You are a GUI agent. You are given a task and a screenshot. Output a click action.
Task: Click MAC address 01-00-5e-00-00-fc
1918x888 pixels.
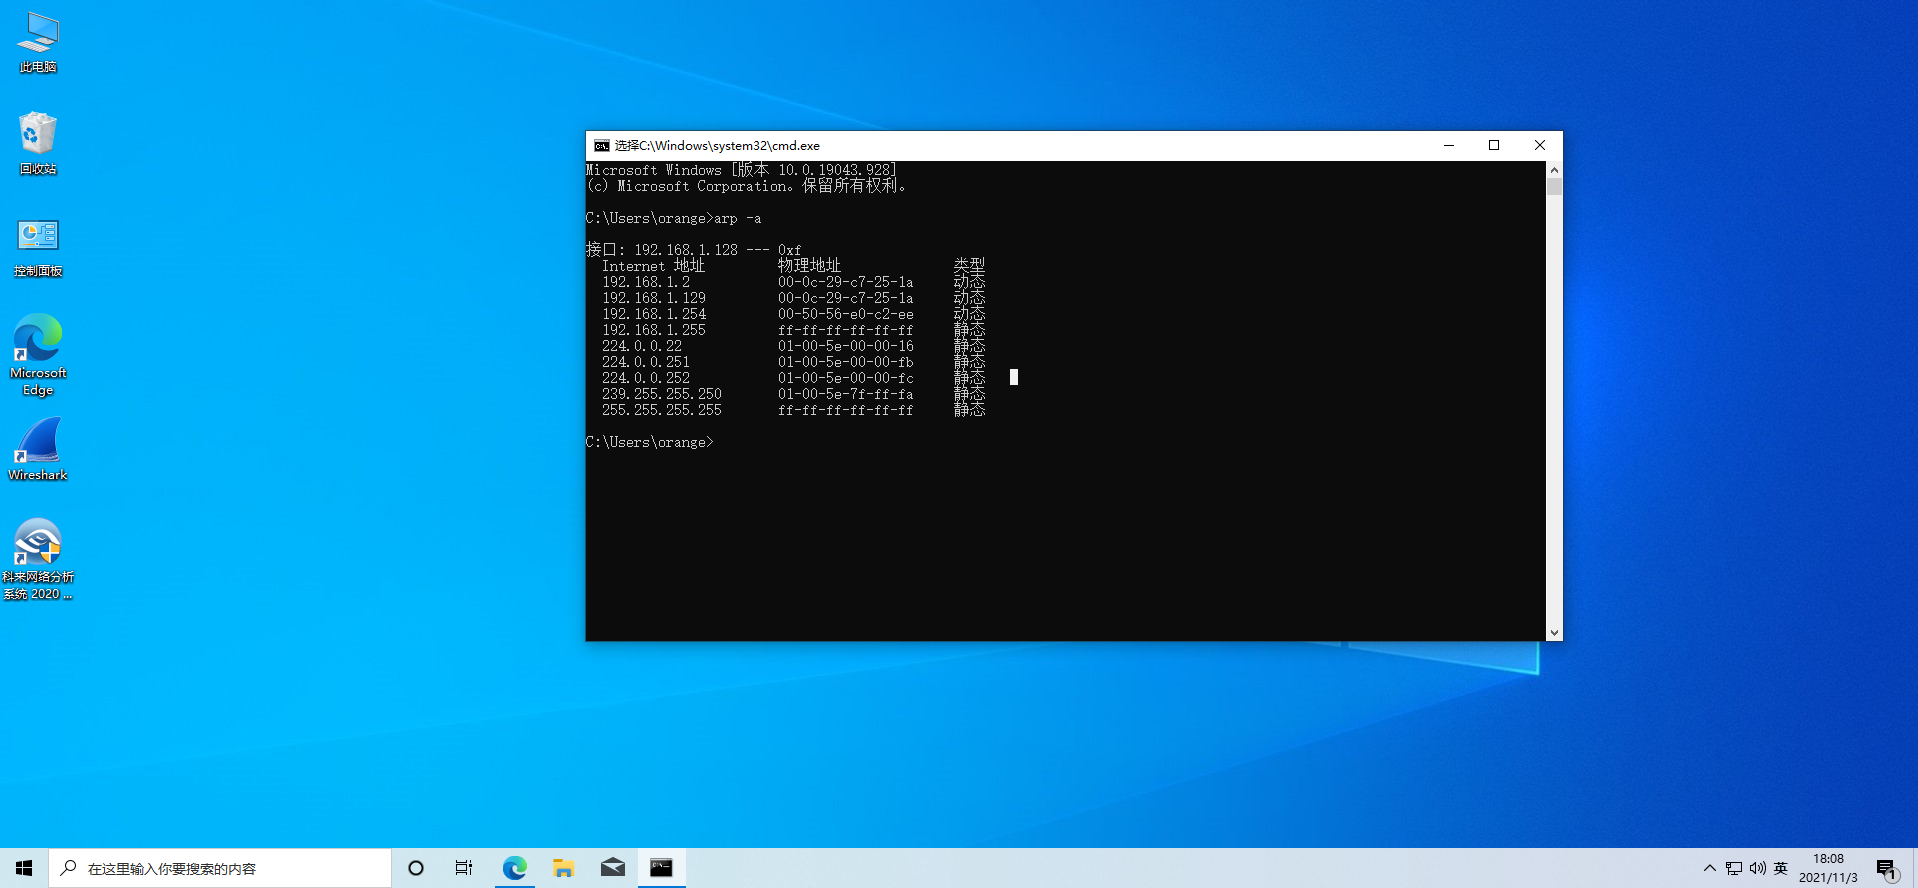(846, 378)
